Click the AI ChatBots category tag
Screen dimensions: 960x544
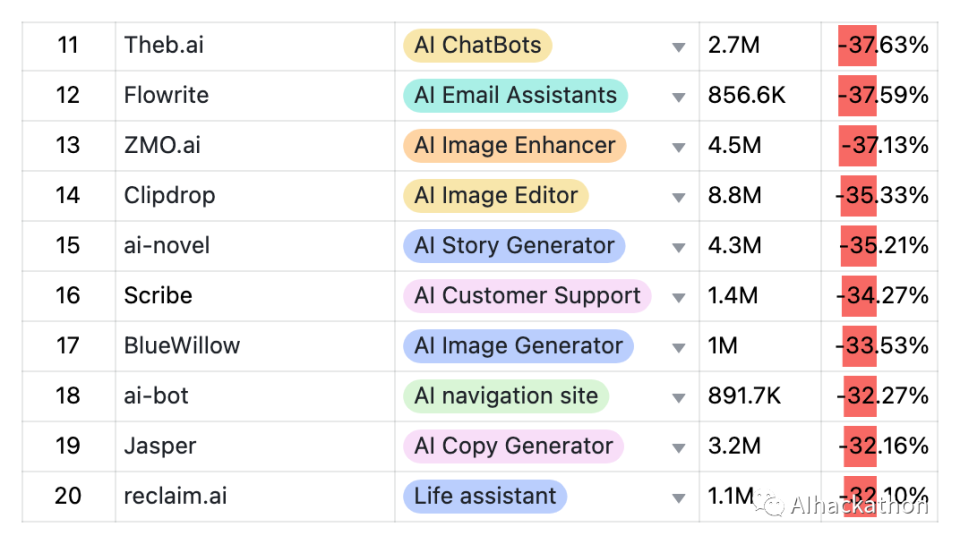point(477,45)
